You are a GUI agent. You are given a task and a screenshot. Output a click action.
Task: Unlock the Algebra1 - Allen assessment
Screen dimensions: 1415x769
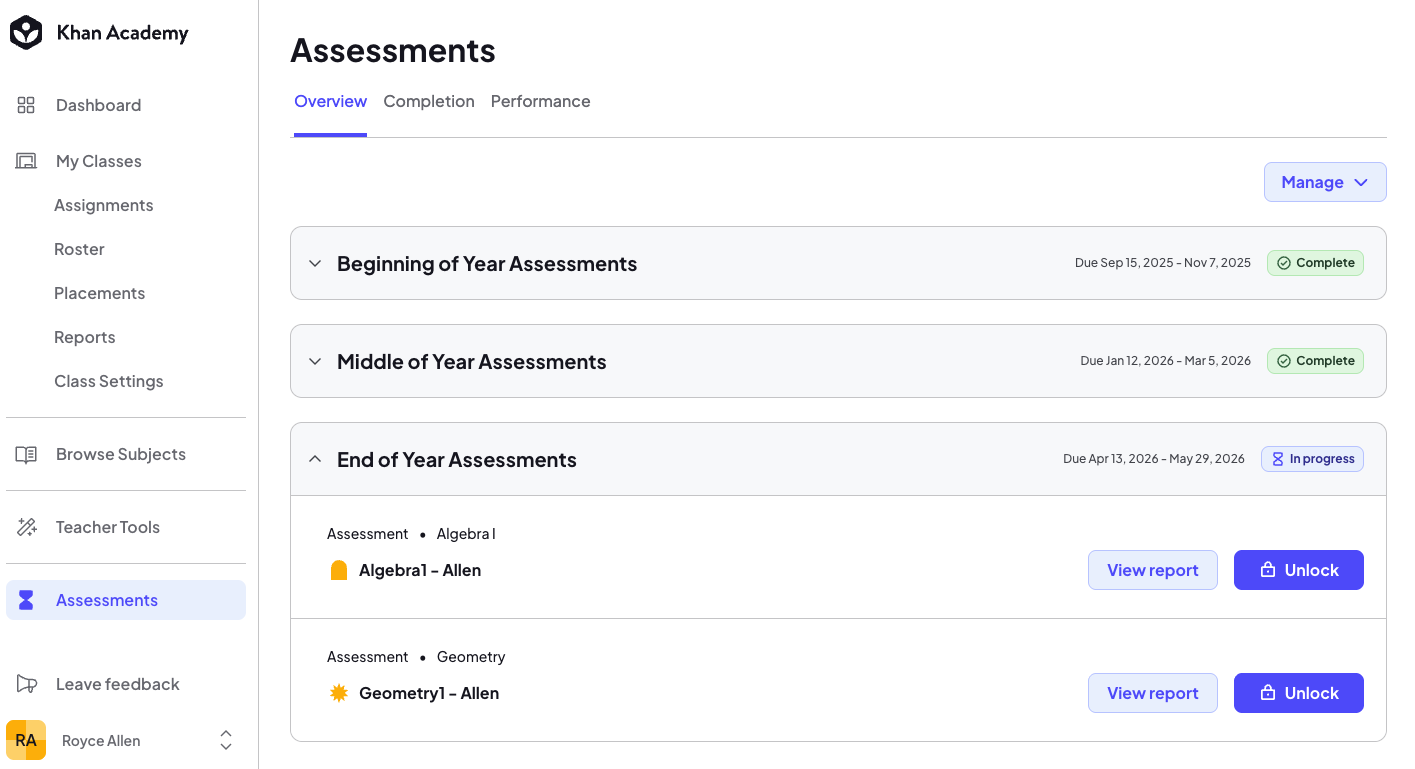1299,570
